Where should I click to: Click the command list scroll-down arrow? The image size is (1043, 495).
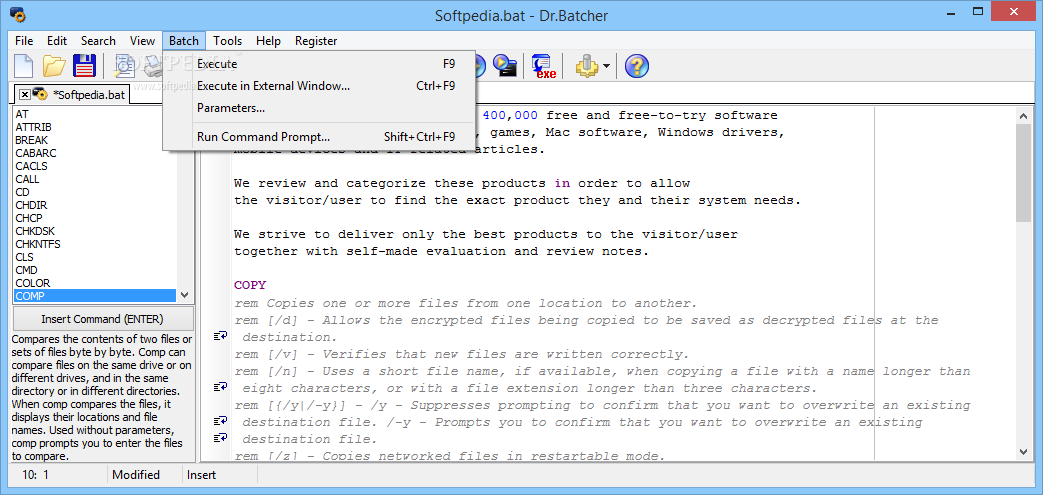click(184, 295)
